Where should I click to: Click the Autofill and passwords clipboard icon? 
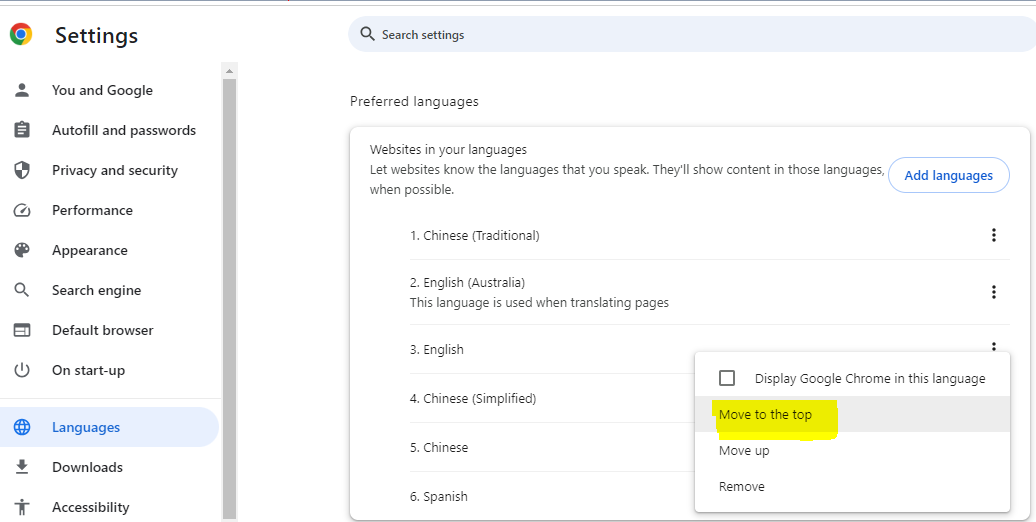(x=22, y=130)
